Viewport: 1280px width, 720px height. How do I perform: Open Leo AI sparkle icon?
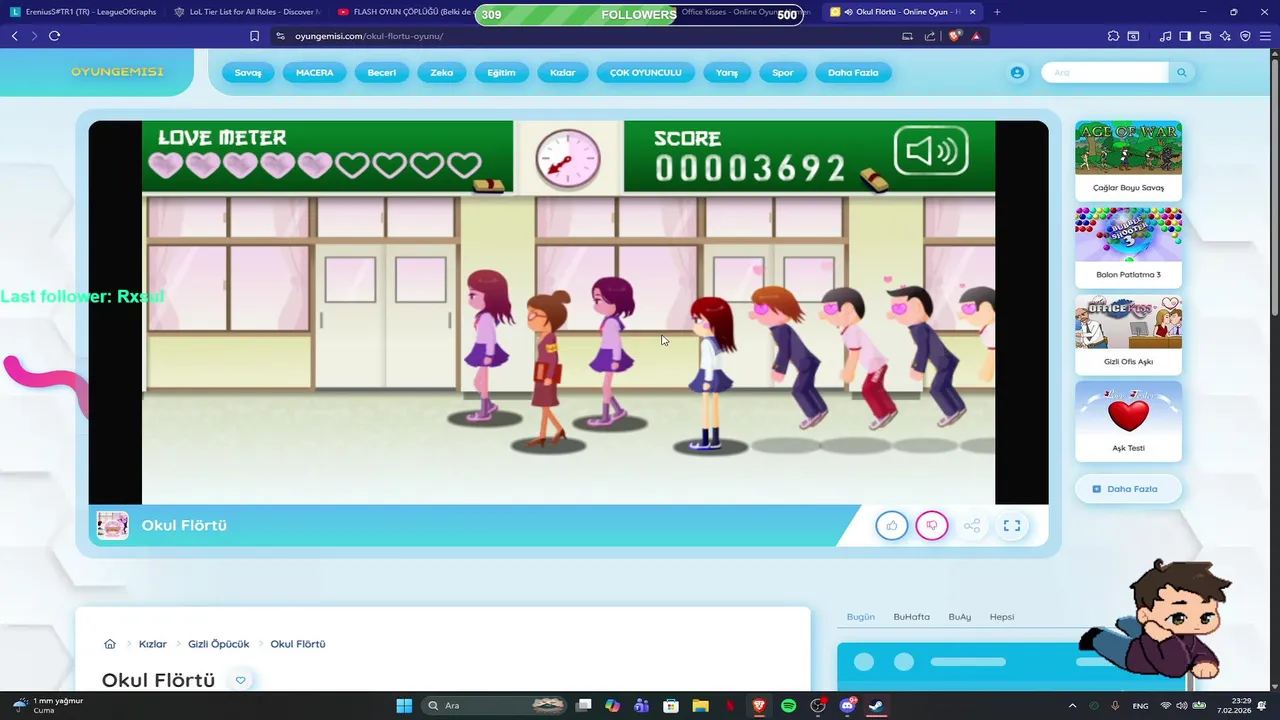[x=1225, y=36]
